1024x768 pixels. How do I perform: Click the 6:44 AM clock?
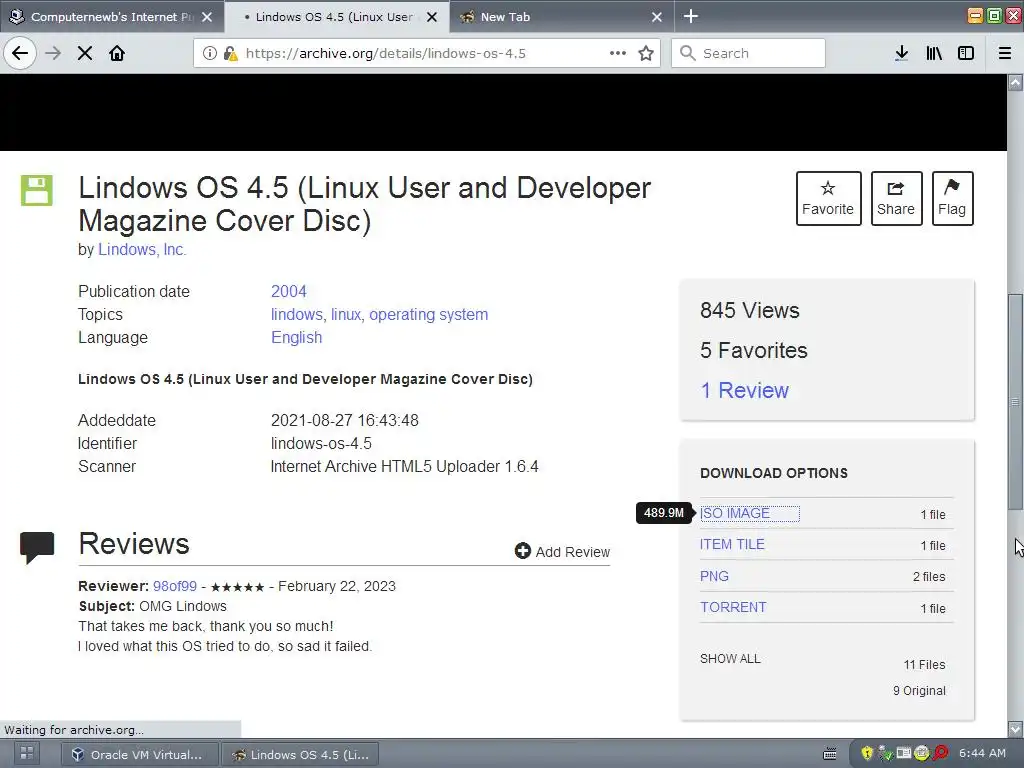pos(982,753)
